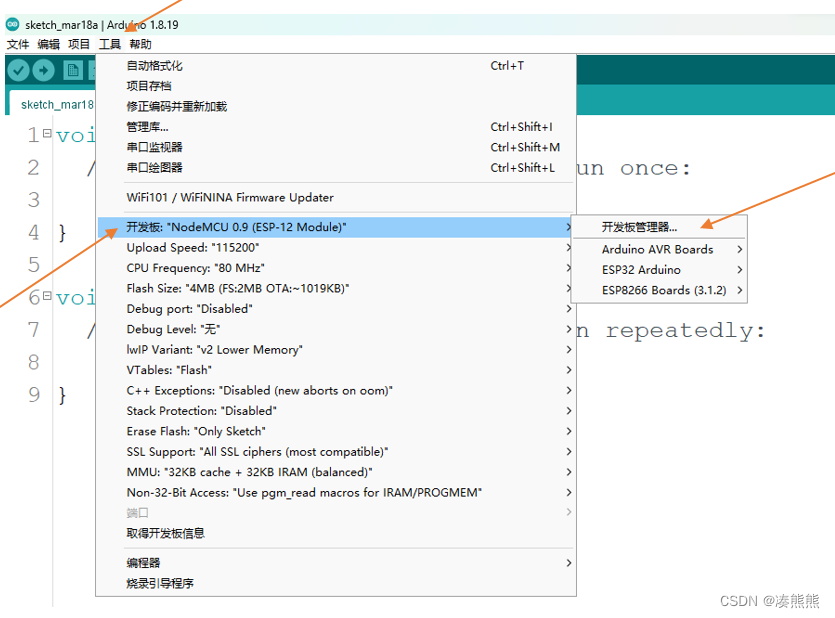The width and height of the screenshot is (835, 618).
Task: Choose 项目存档 menu entry
Action: [337, 86]
